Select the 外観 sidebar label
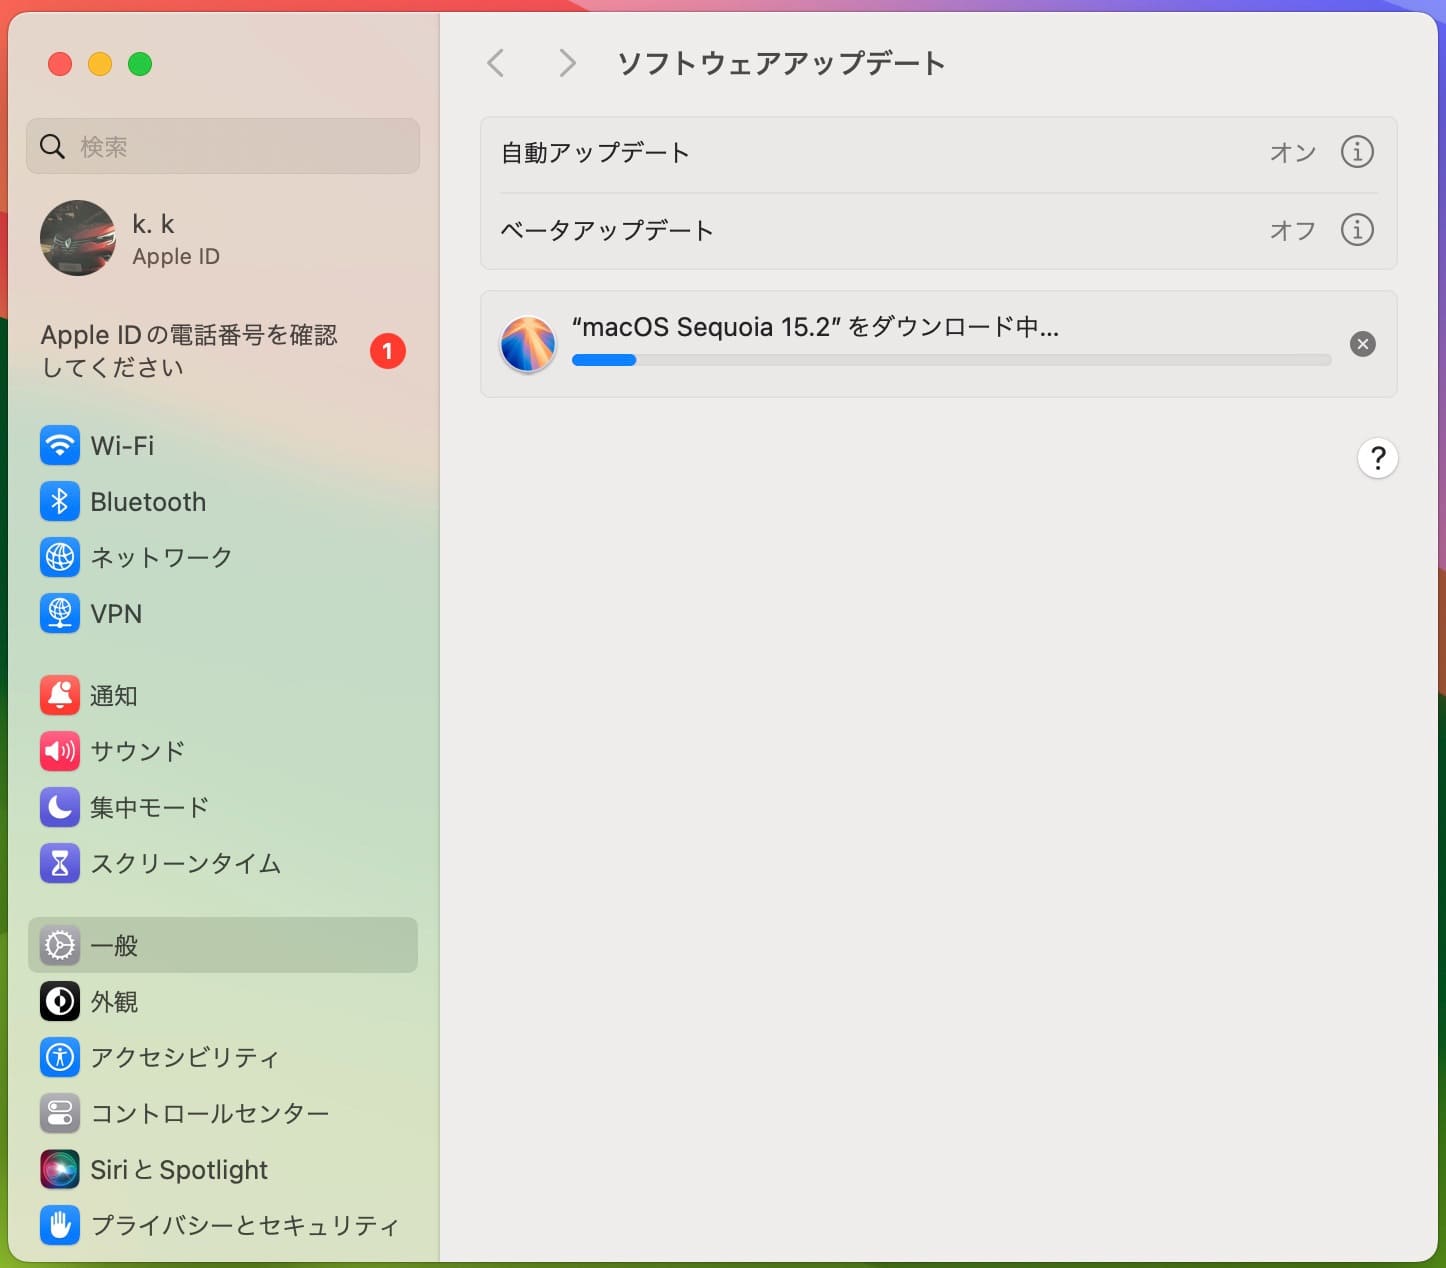The image size is (1446, 1268). [x=114, y=1002]
